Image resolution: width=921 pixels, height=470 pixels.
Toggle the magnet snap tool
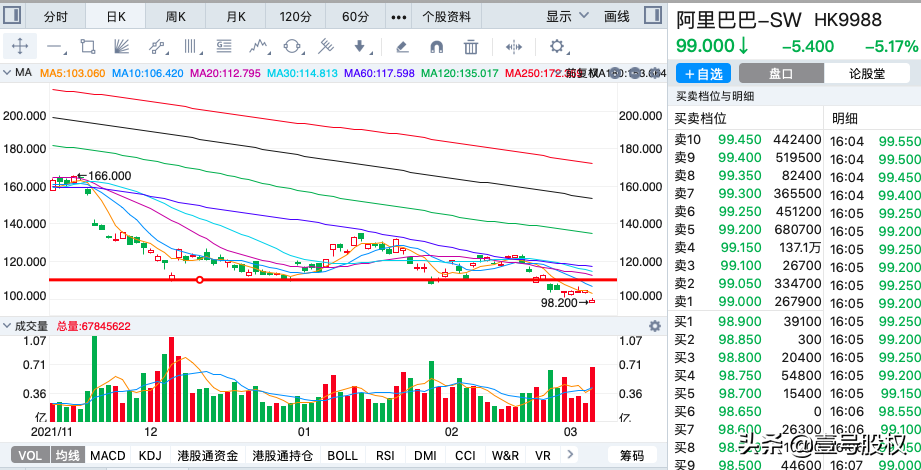pos(436,46)
